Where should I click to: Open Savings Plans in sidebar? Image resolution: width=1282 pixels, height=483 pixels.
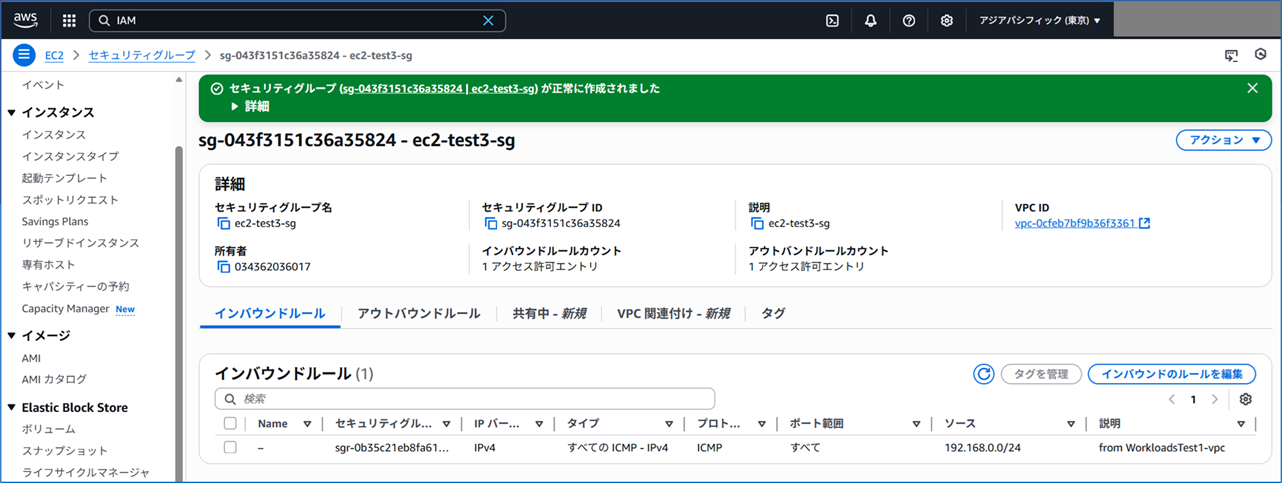tap(55, 221)
